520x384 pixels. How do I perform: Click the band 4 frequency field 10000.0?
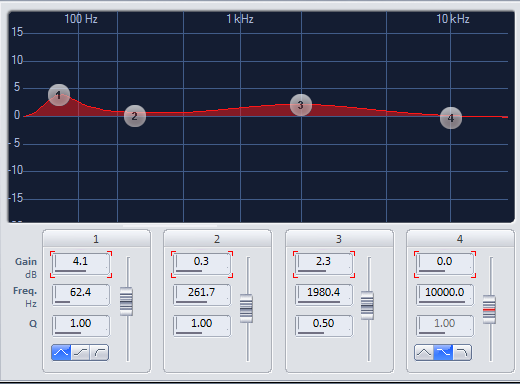[445, 295]
